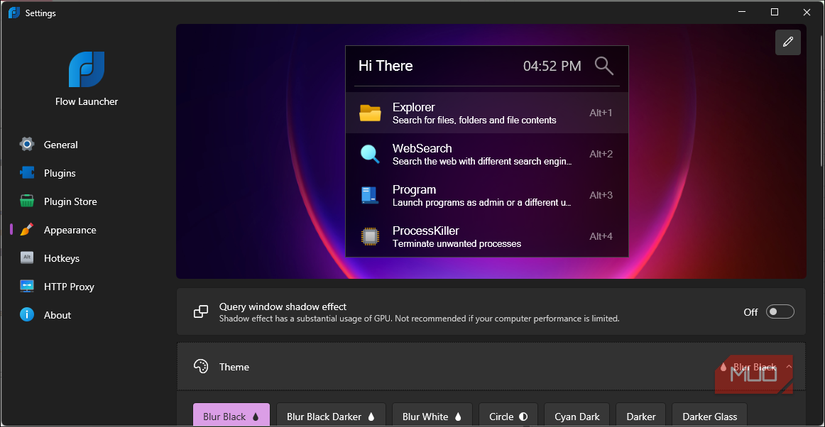Click the Query window shadow effect title
Screen dimensions: 825x427
[283, 307]
